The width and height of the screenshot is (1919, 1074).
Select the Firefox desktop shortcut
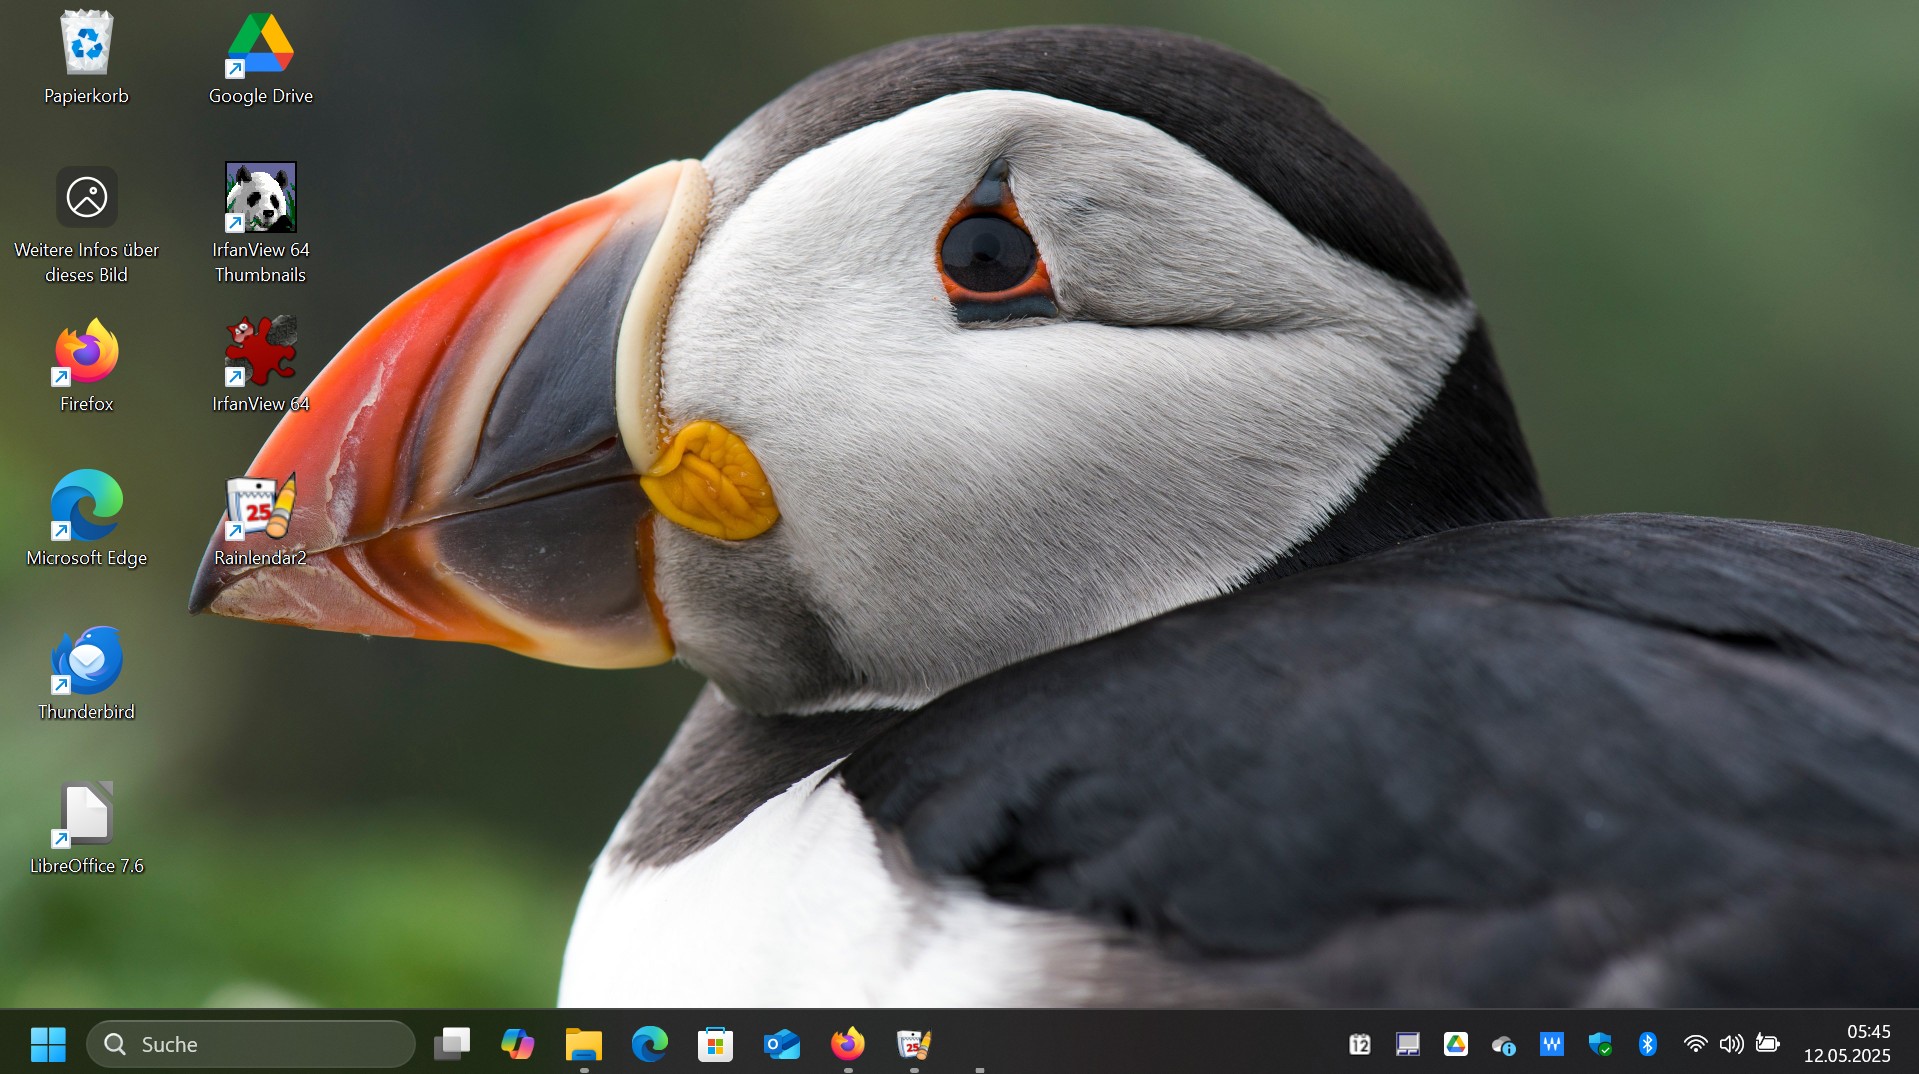pos(87,352)
